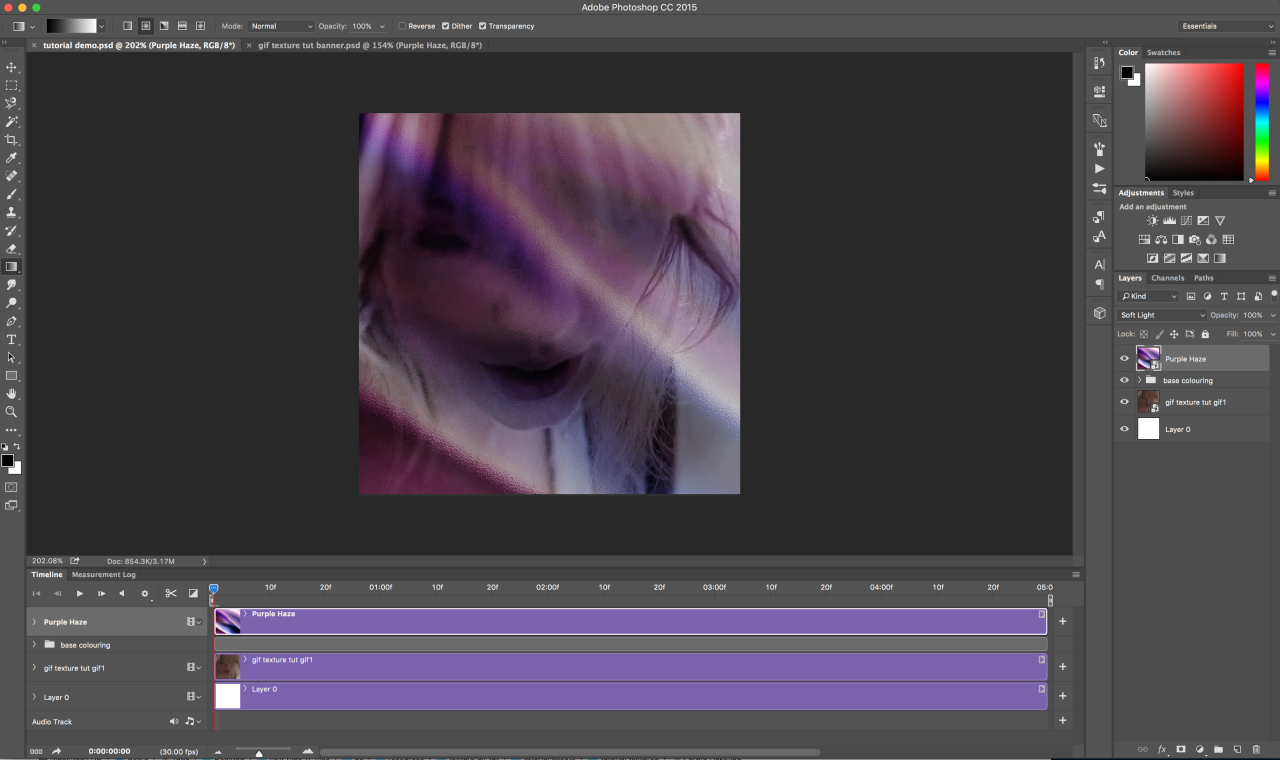The image size is (1280, 760).
Task: Click the lock all padlock icon
Action: pyautogui.click(x=1205, y=334)
